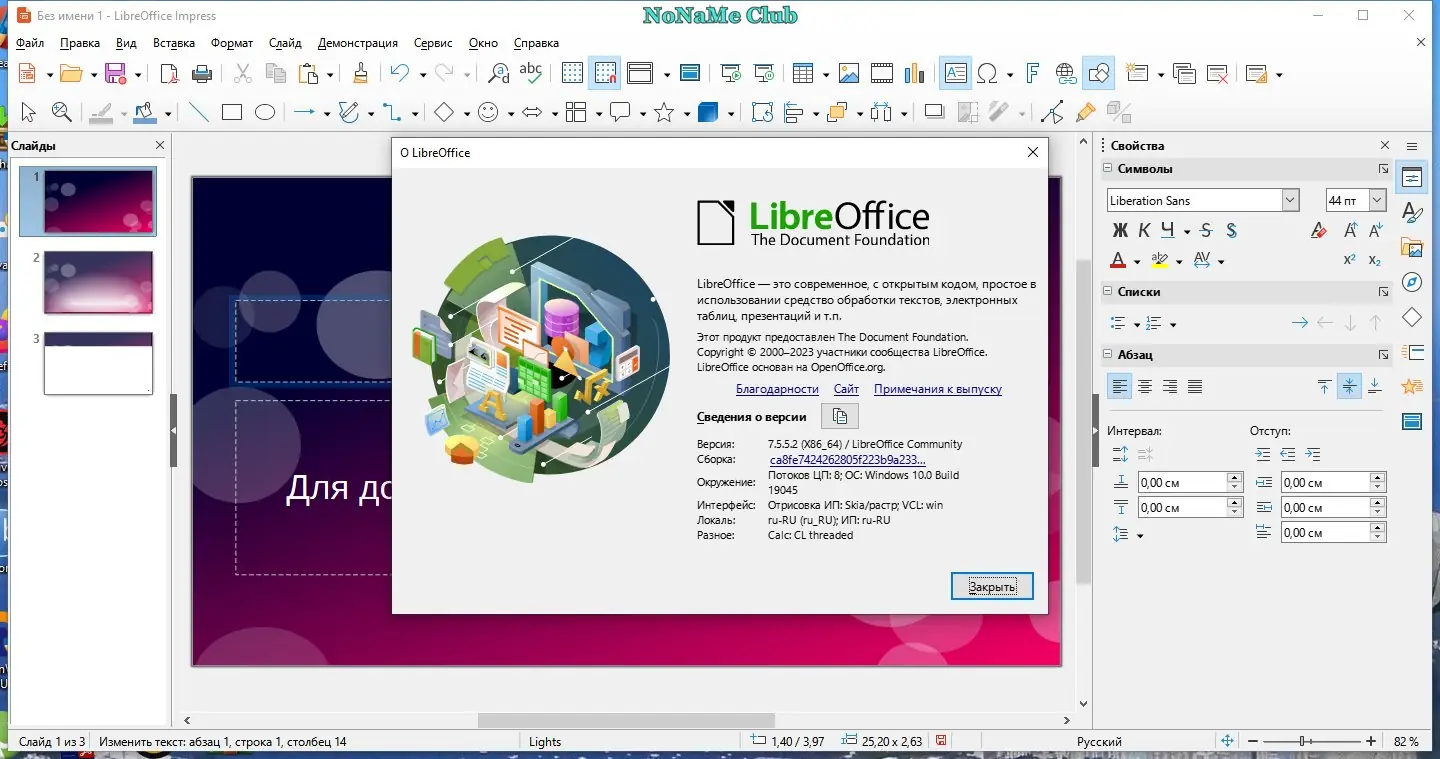Image resolution: width=1440 pixels, height=759 pixels.
Task: Draw a straight line with the Line tool
Action: [x=199, y=113]
